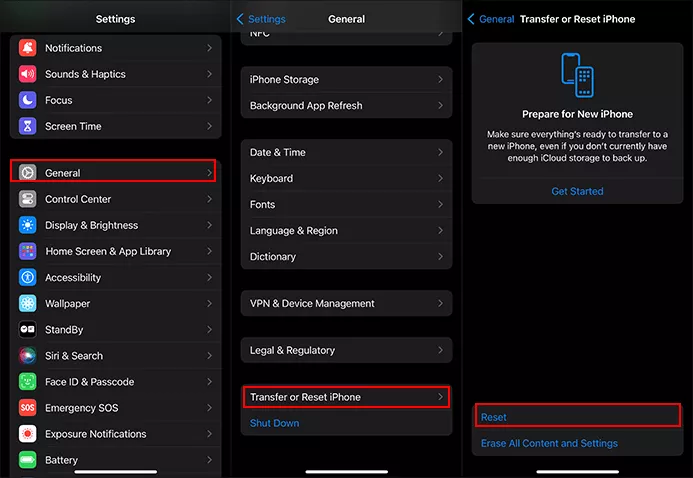Expand Legal & Regulatory chevron

tap(440, 350)
